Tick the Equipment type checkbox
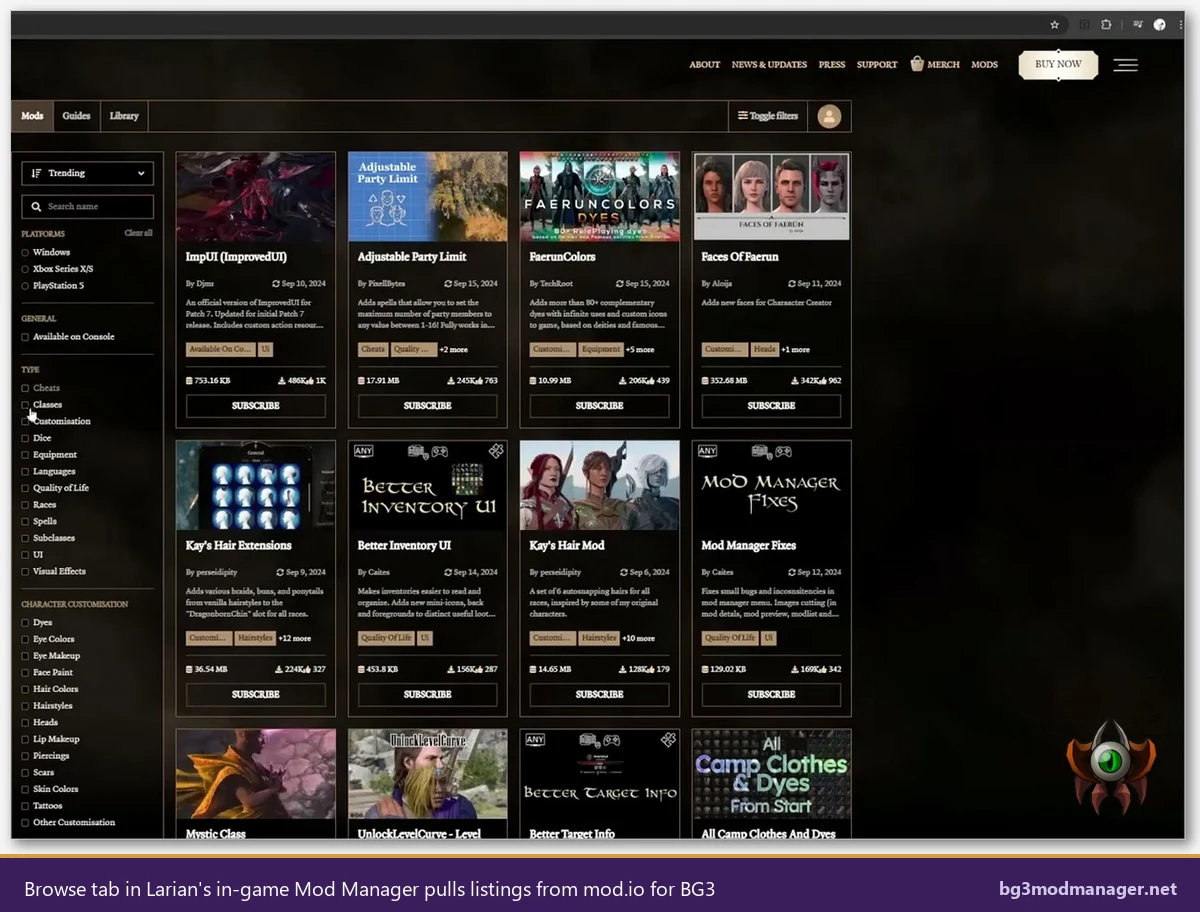The height and width of the screenshot is (912, 1200). pyautogui.click(x=26, y=455)
